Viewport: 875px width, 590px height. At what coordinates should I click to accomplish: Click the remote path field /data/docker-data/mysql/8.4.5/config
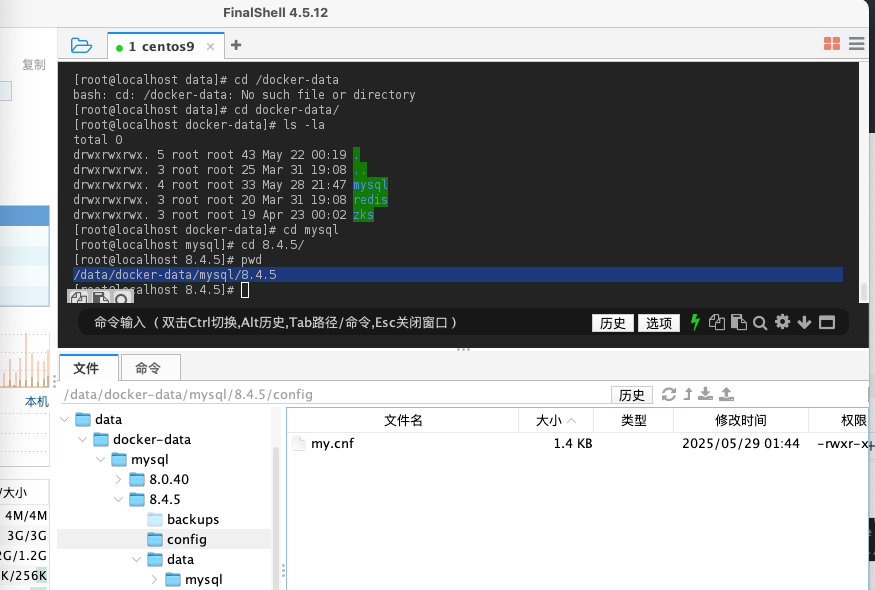[335, 394]
